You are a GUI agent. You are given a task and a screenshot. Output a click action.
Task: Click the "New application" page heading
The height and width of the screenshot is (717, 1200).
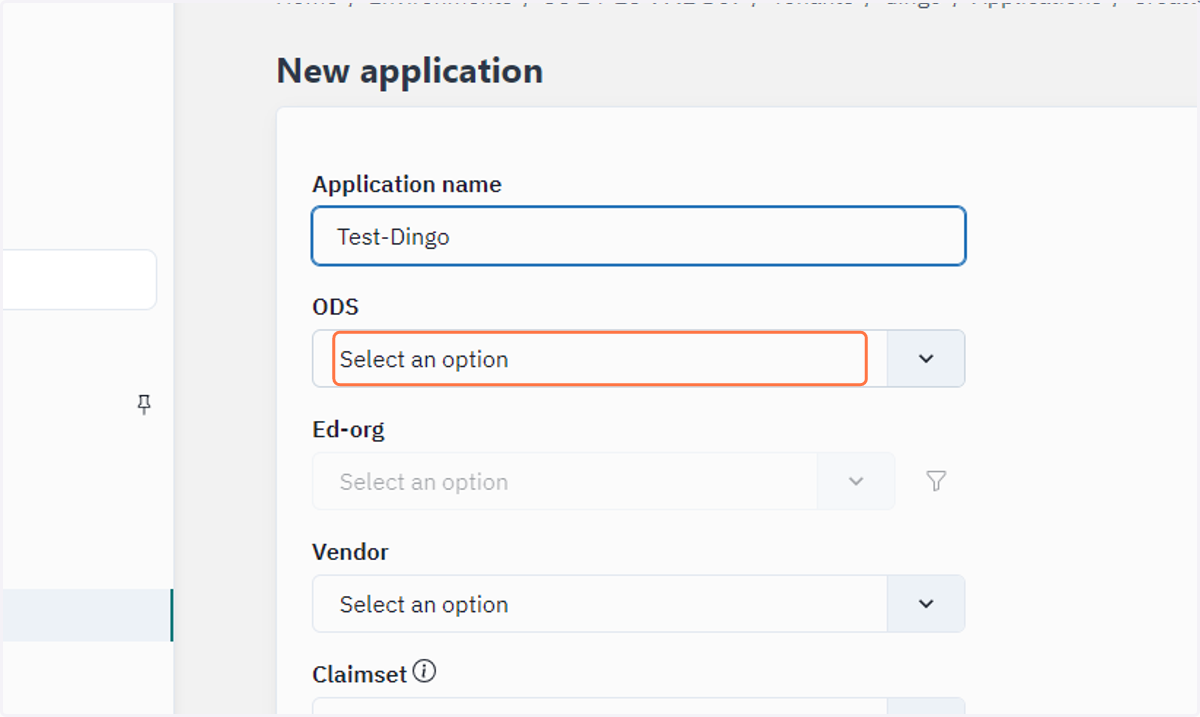click(410, 71)
